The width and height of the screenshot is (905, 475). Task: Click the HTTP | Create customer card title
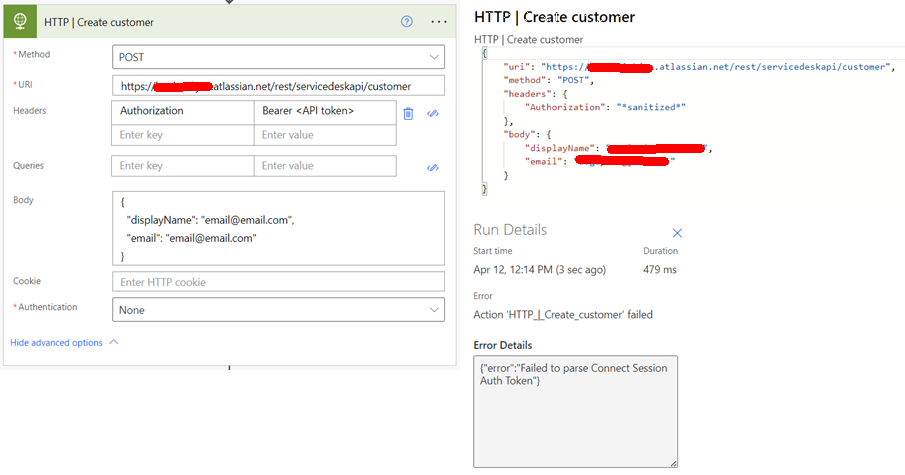pyautogui.click(x=99, y=23)
